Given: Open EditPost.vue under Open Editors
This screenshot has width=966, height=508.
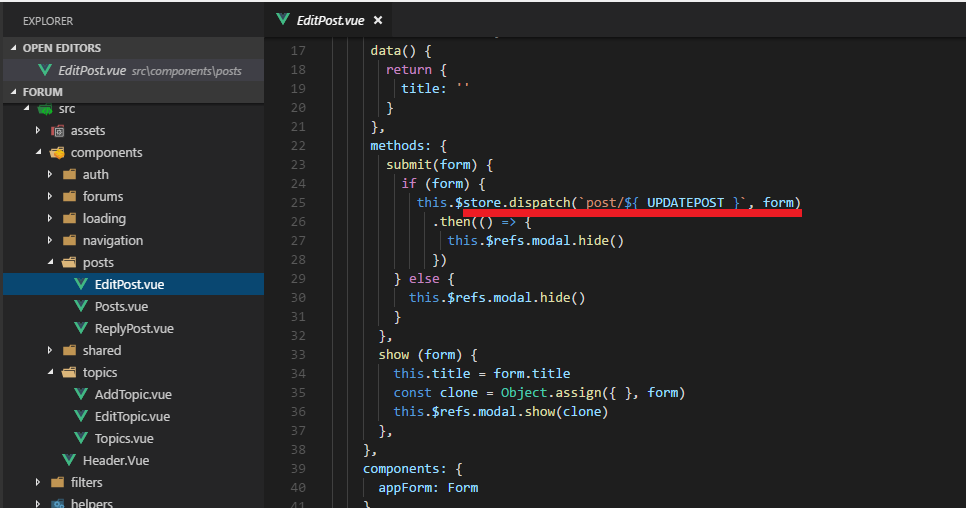Looking at the screenshot, I should 133,70.
